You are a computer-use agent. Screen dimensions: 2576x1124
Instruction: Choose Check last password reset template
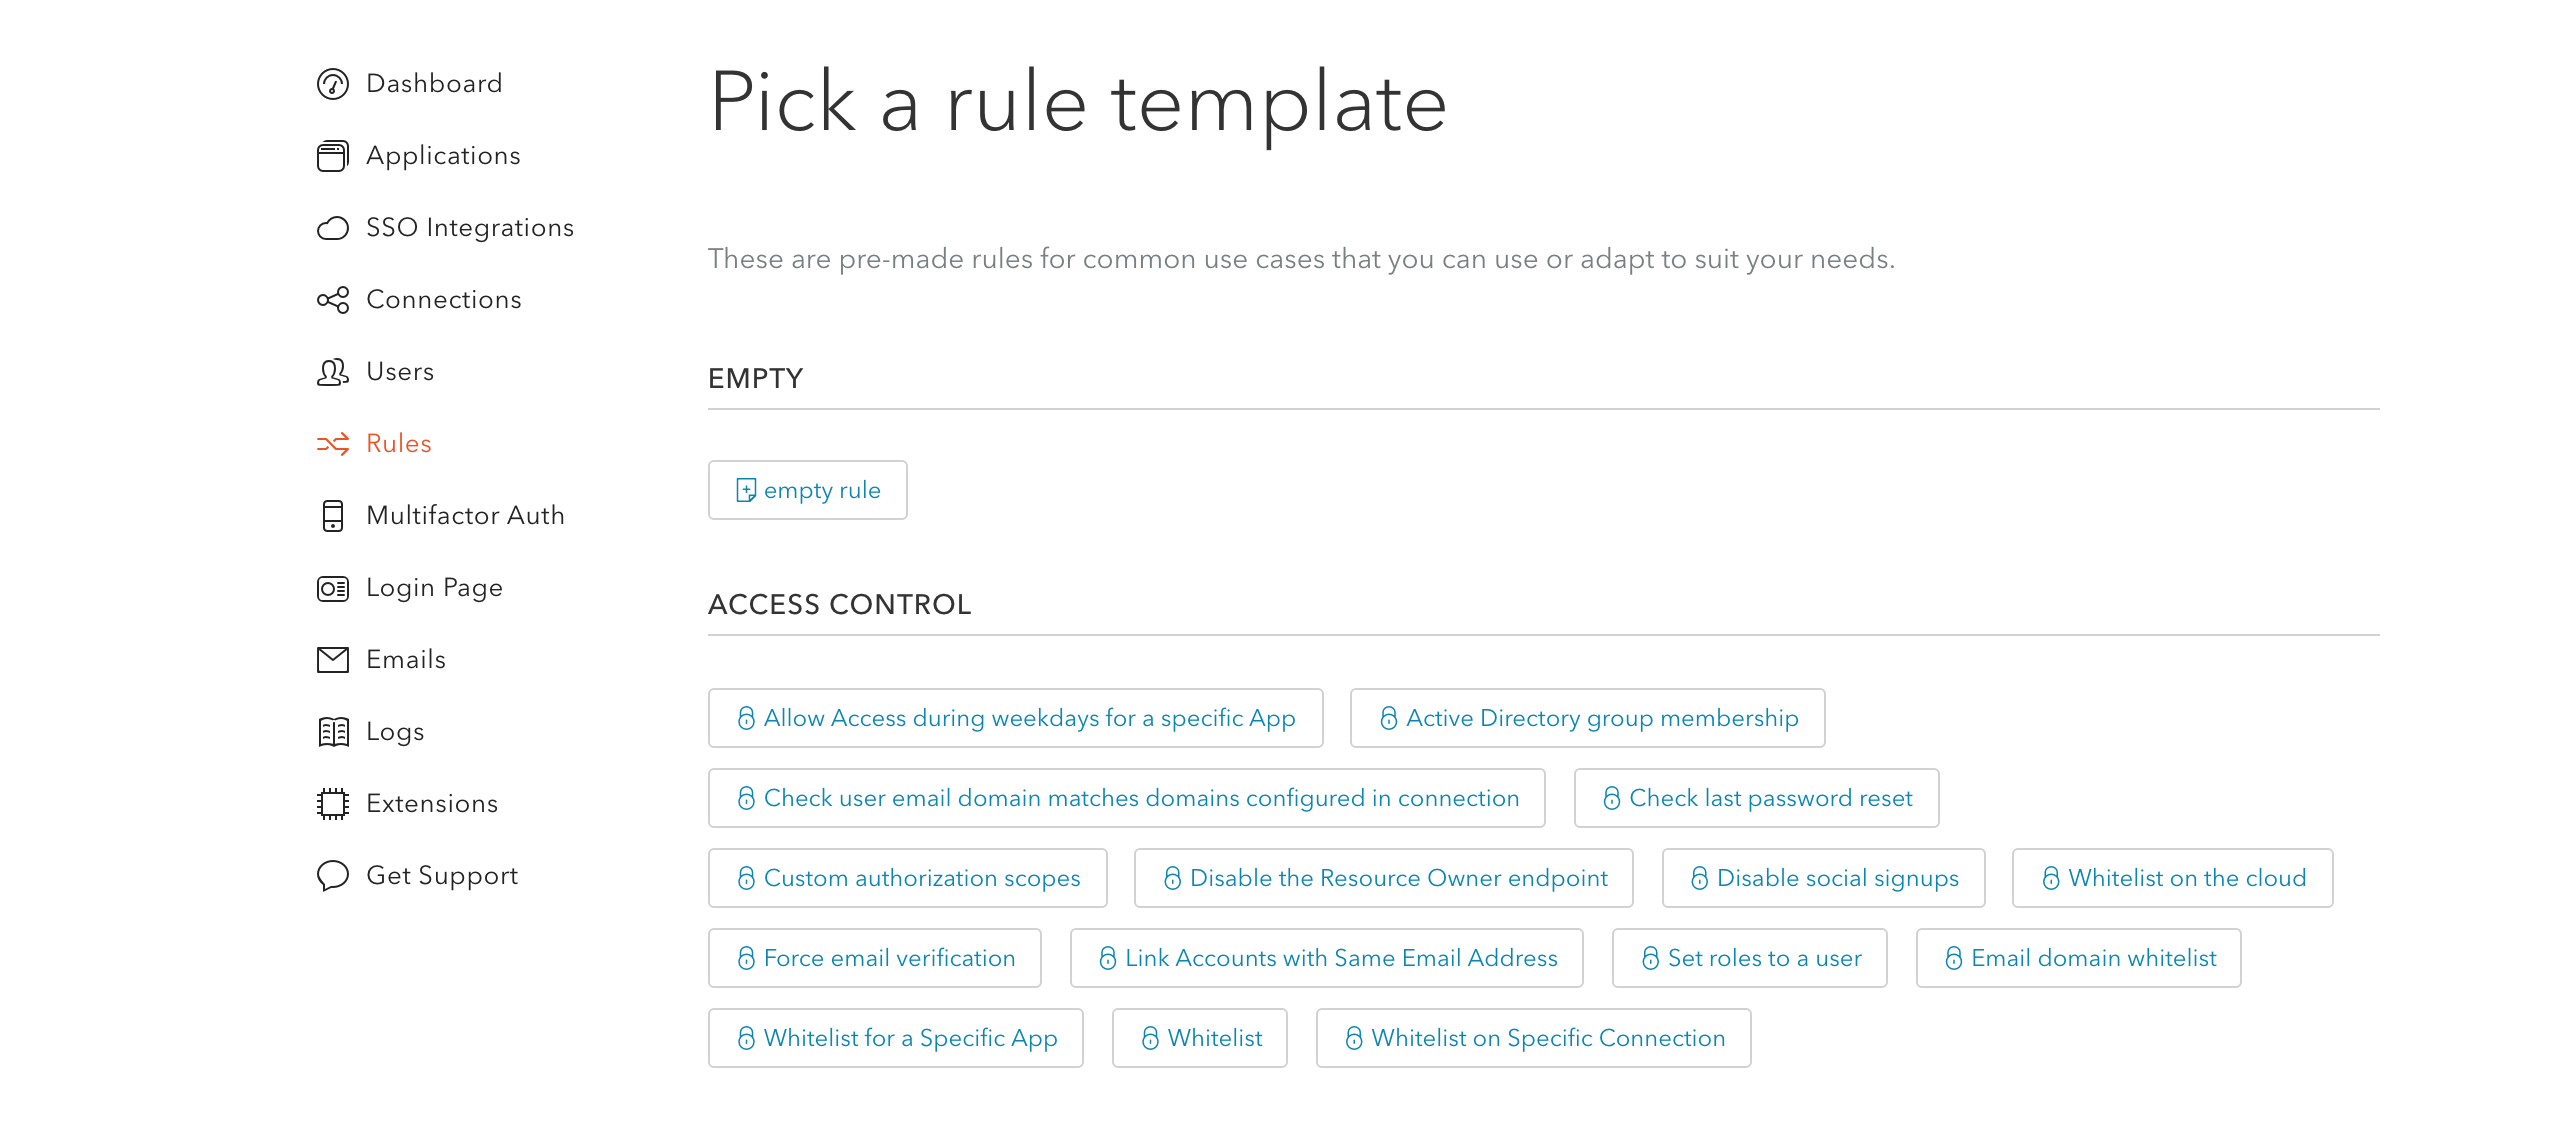tap(1756, 798)
